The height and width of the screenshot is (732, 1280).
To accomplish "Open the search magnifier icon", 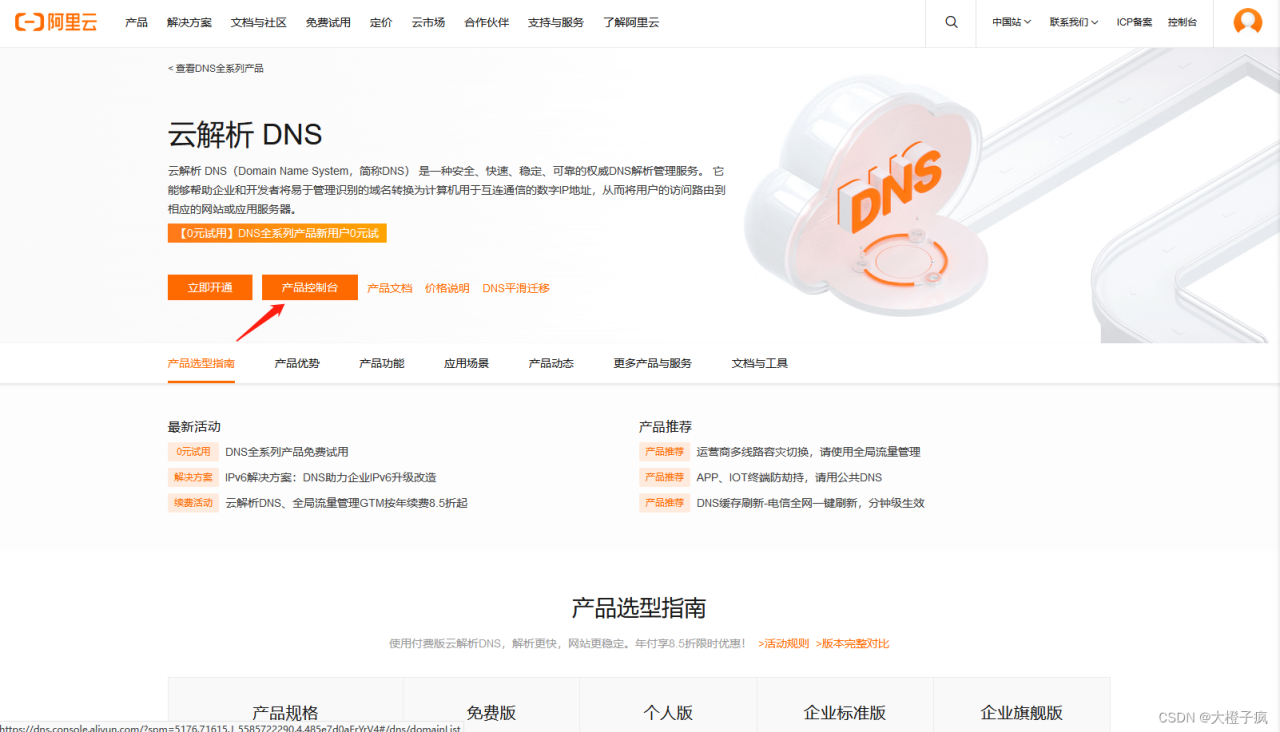I will (950, 22).
